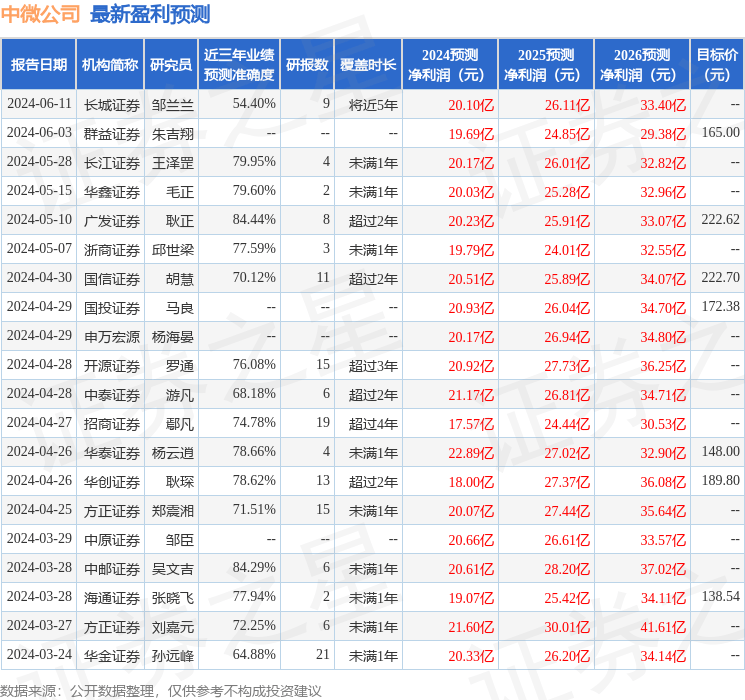Click analyst name 王泽罡
Viewport: 745px width, 700px height.
pyautogui.click(x=173, y=163)
